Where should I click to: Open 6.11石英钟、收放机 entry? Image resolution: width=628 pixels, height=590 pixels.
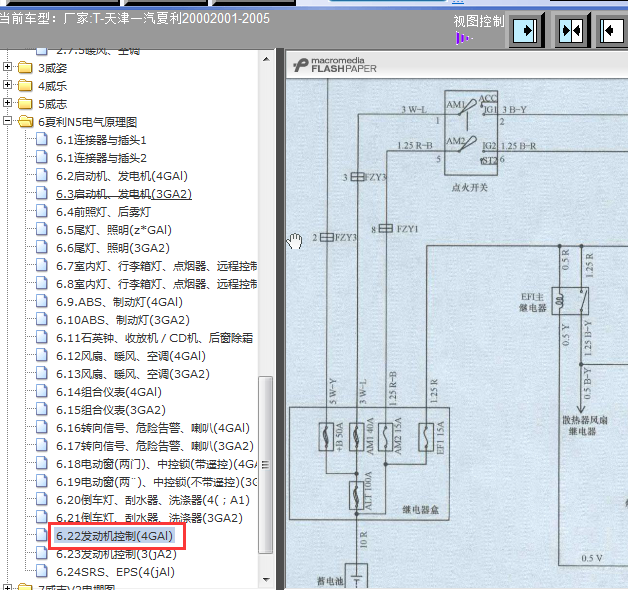coord(155,338)
